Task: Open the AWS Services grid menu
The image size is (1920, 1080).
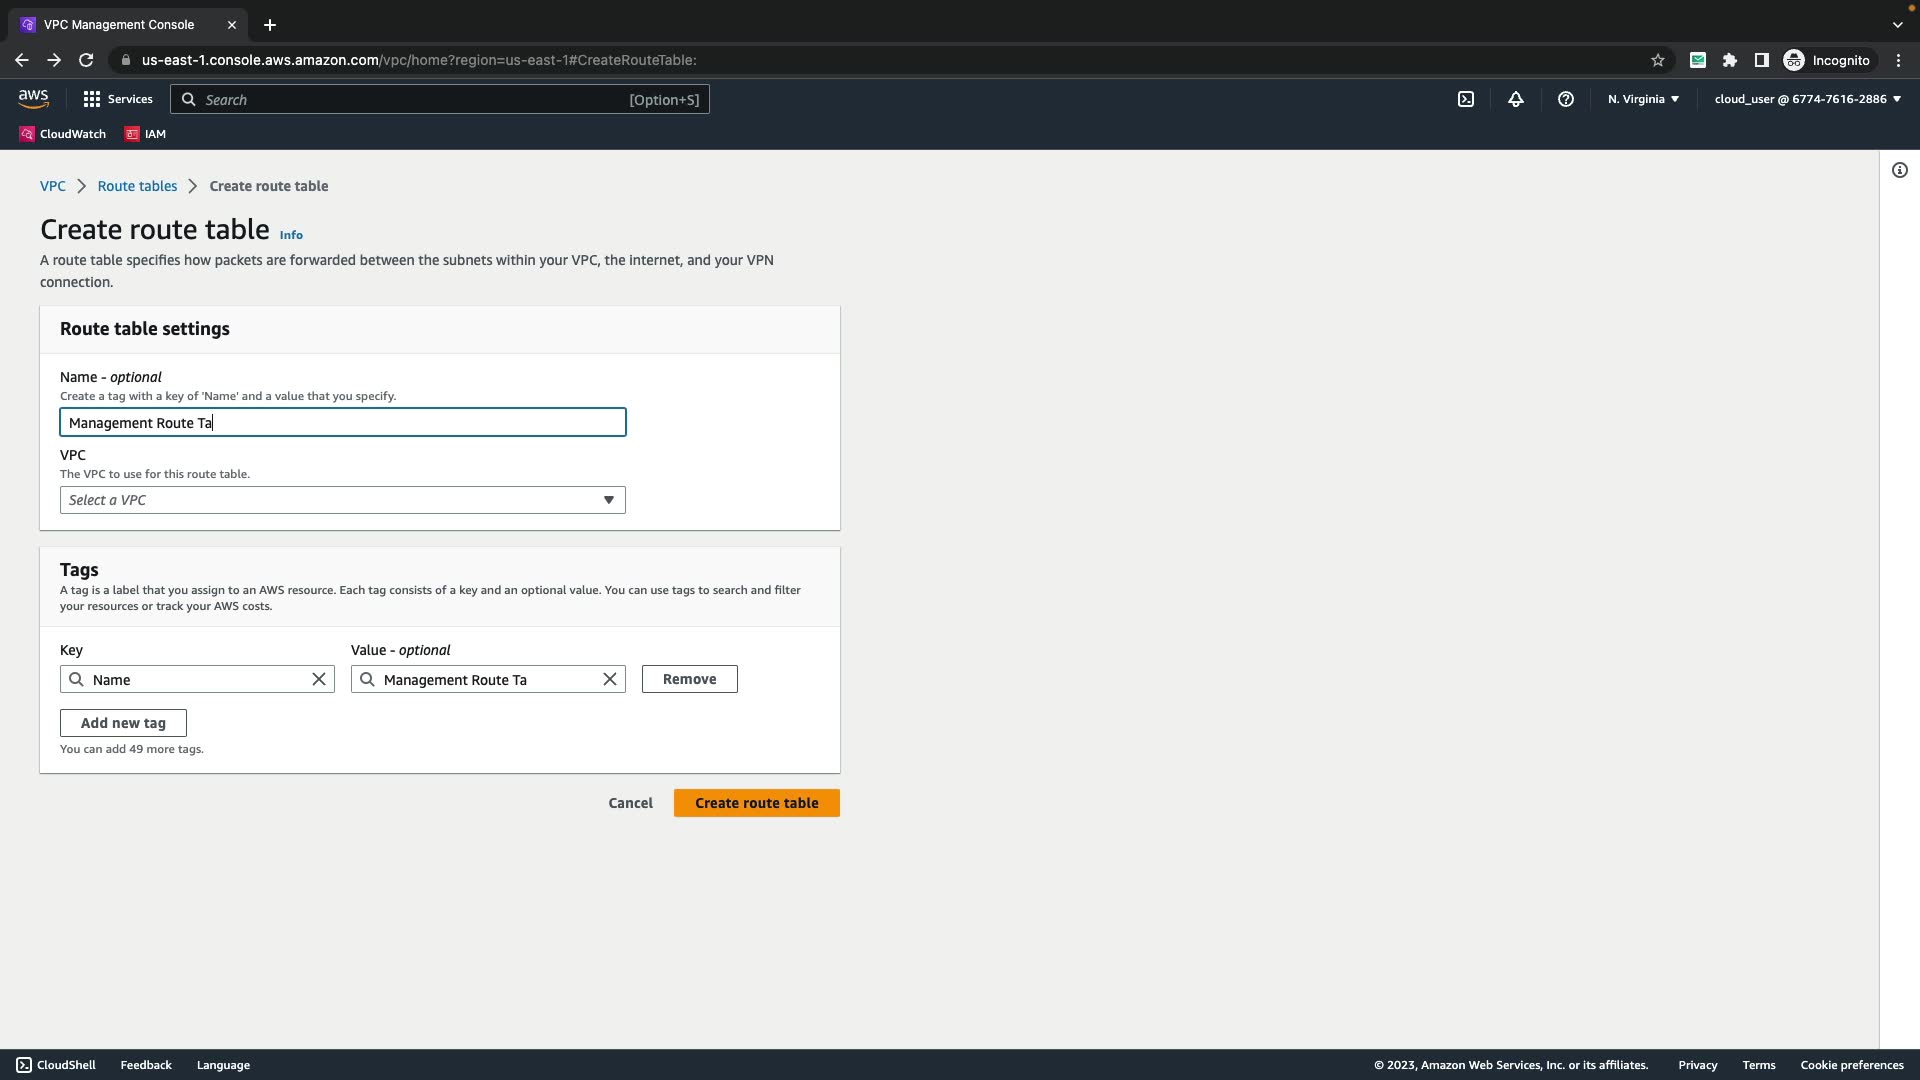Action: pyautogui.click(x=118, y=99)
